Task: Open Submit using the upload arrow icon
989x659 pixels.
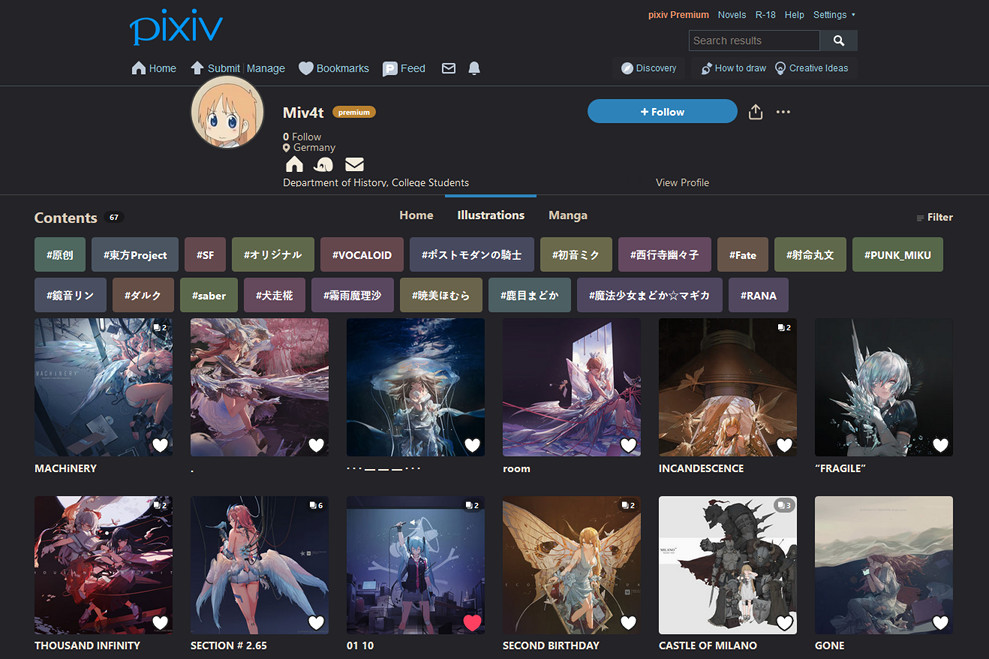Action: [198, 67]
